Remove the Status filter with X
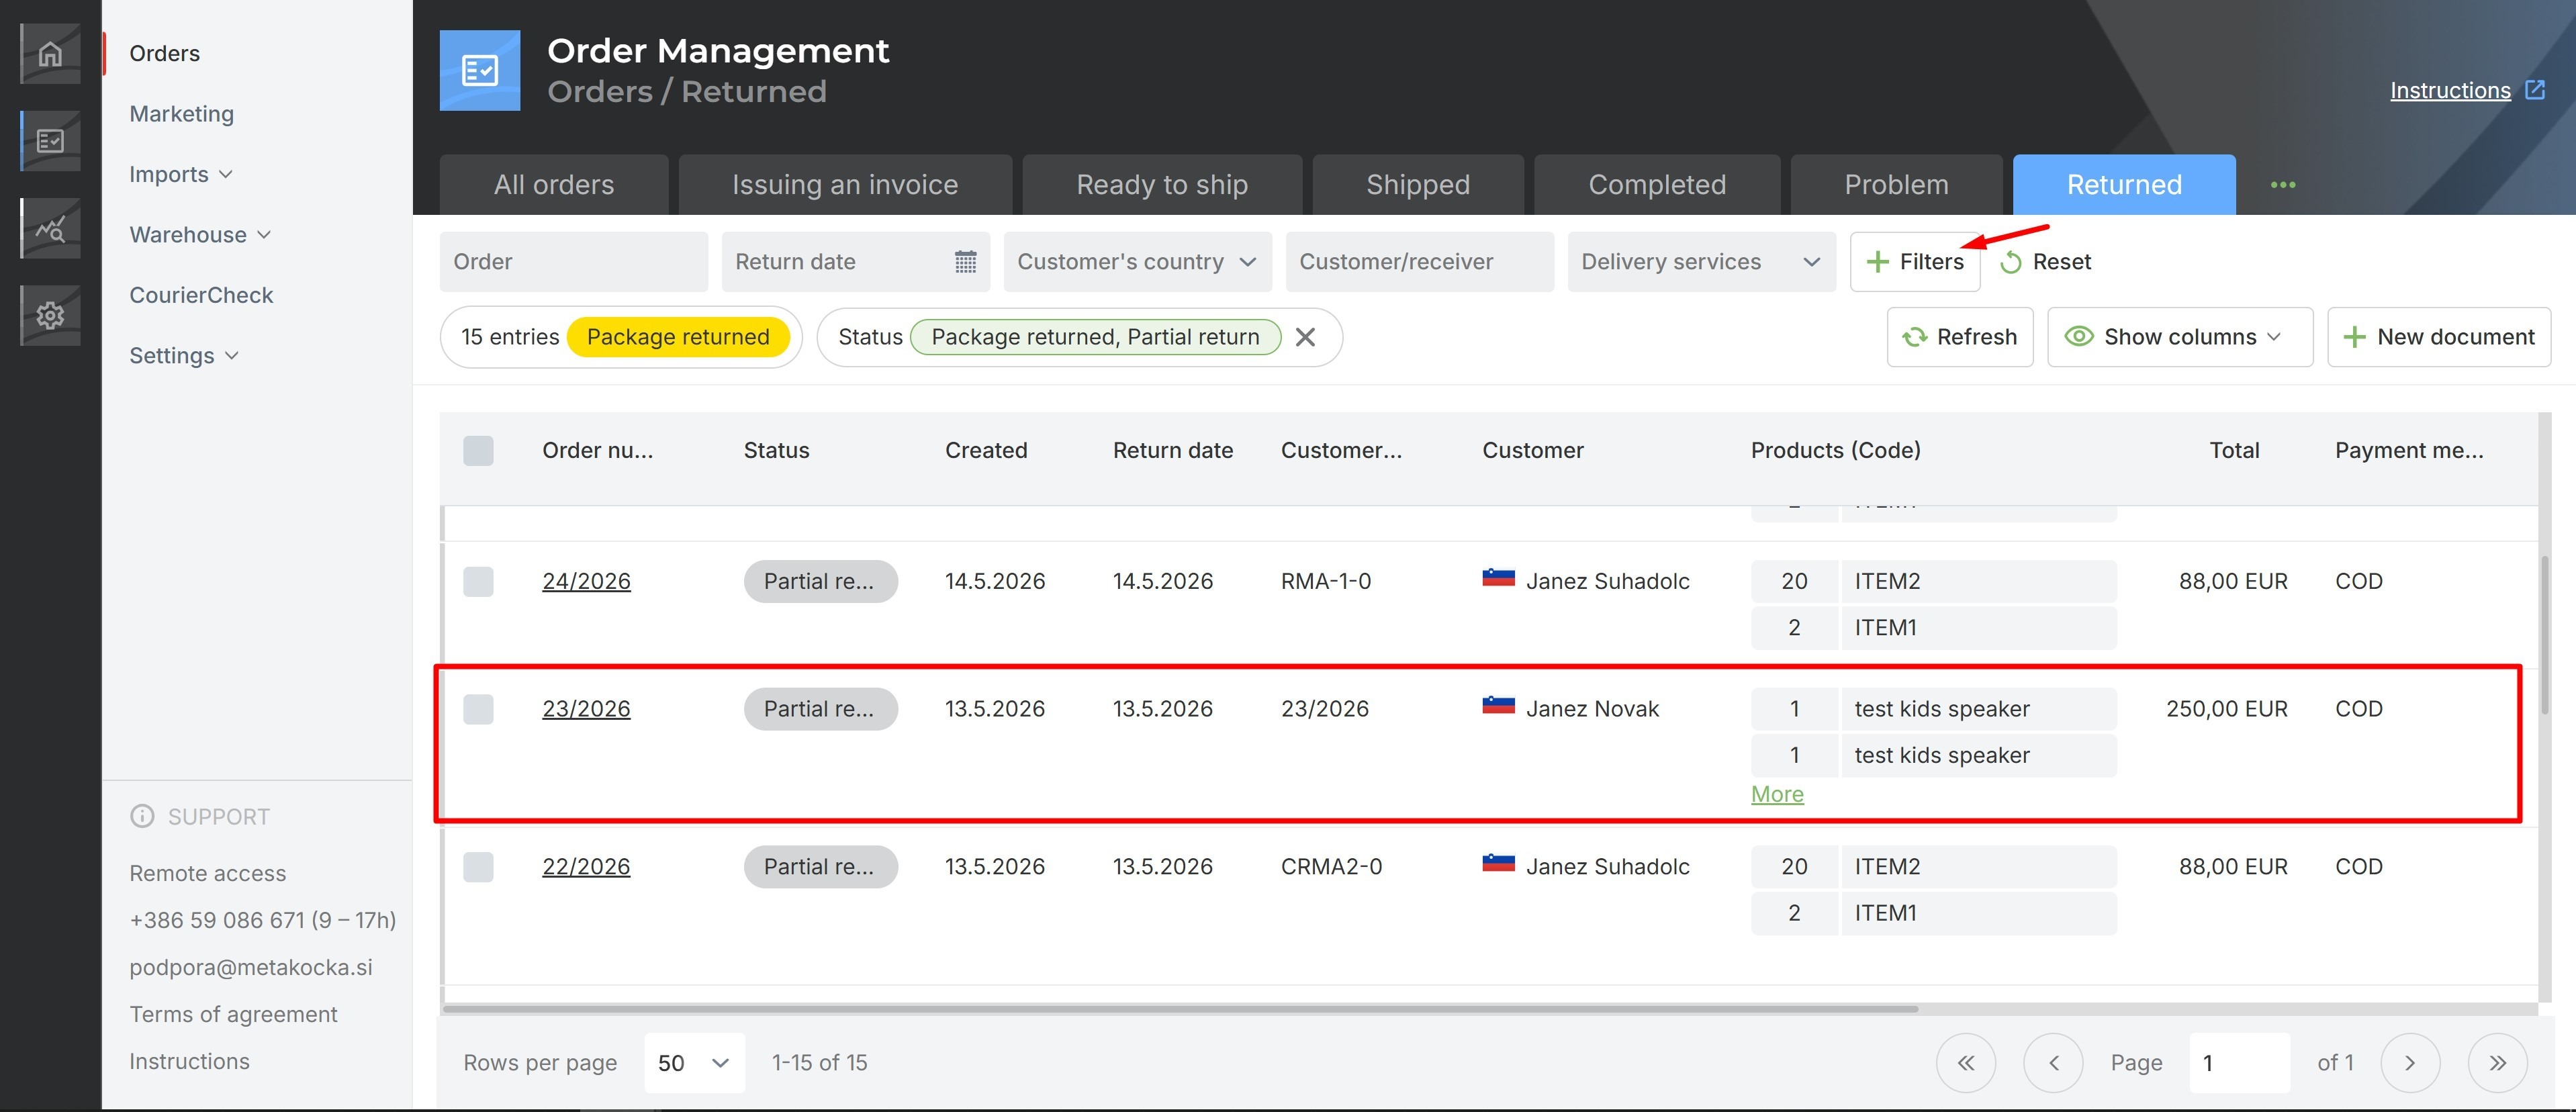The image size is (2576, 1112). pyautogui.click(x=1305, y=337)
